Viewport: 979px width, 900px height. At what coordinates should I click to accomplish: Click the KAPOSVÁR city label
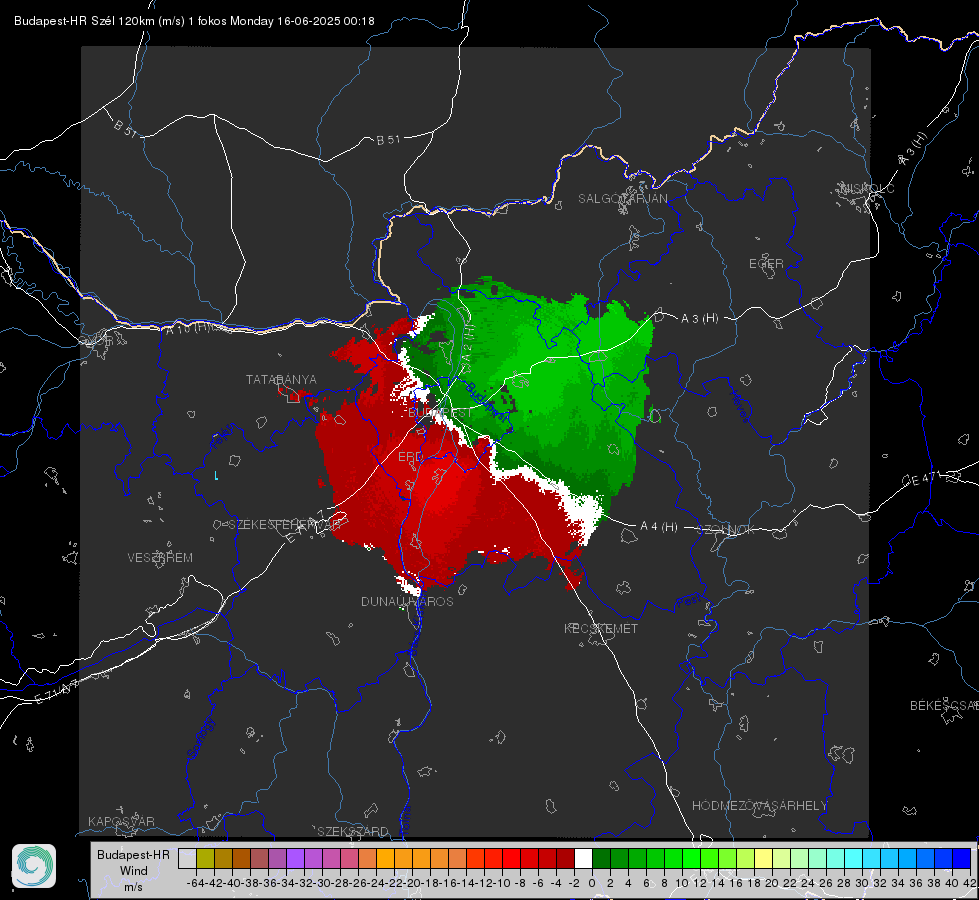pos(121,821)
